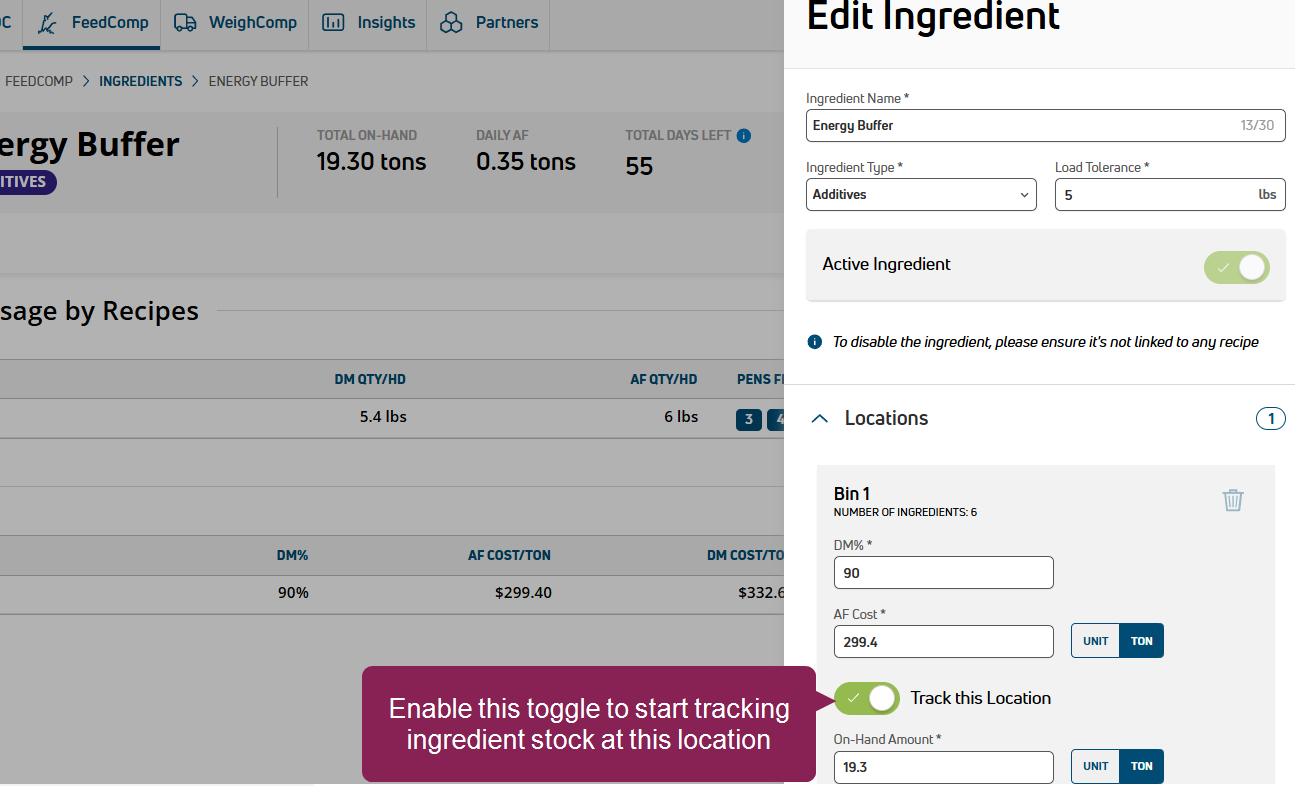Go to INGREDIENTS breadcrumb link

(x=140, y=81)
